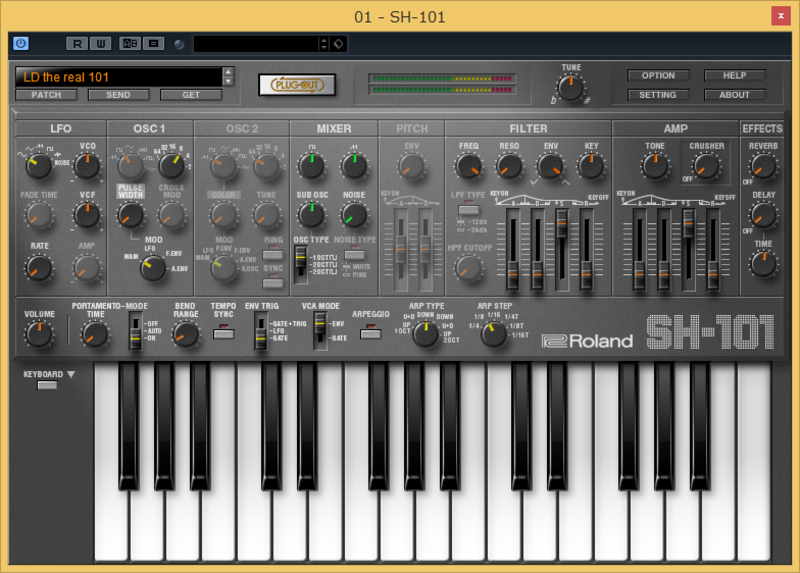Toggle the ARPEGGIO button
The height and width of the screenshot is (573, 800).
370,334
